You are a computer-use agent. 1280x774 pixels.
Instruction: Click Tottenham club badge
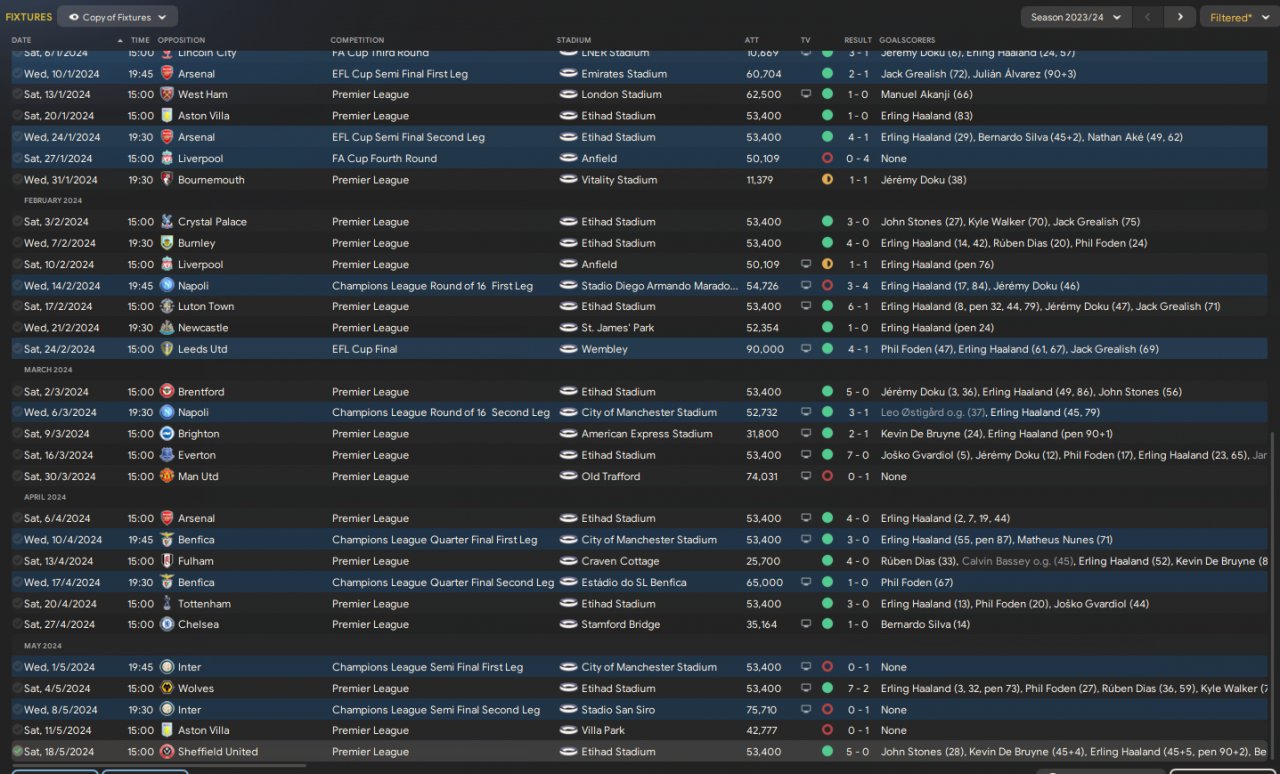pos(167,604)
